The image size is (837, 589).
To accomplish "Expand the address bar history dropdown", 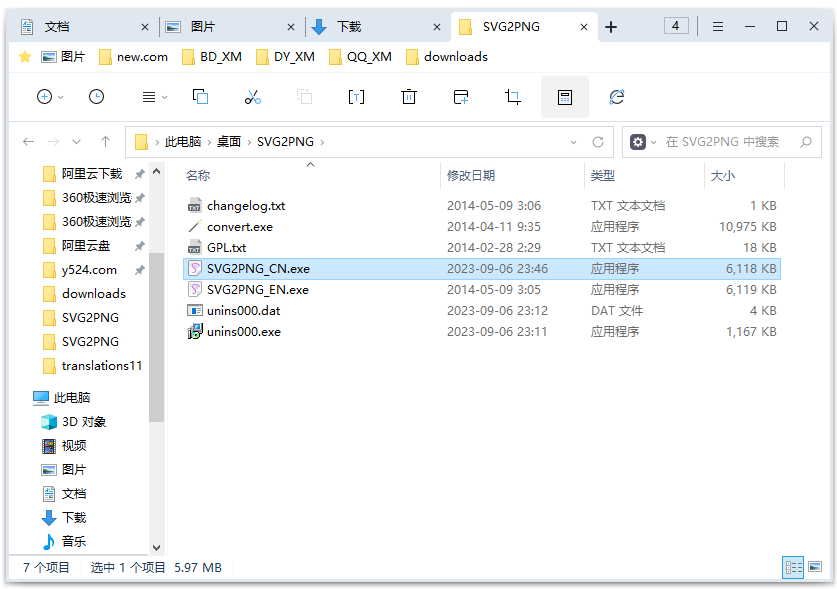I will (573, 142).
